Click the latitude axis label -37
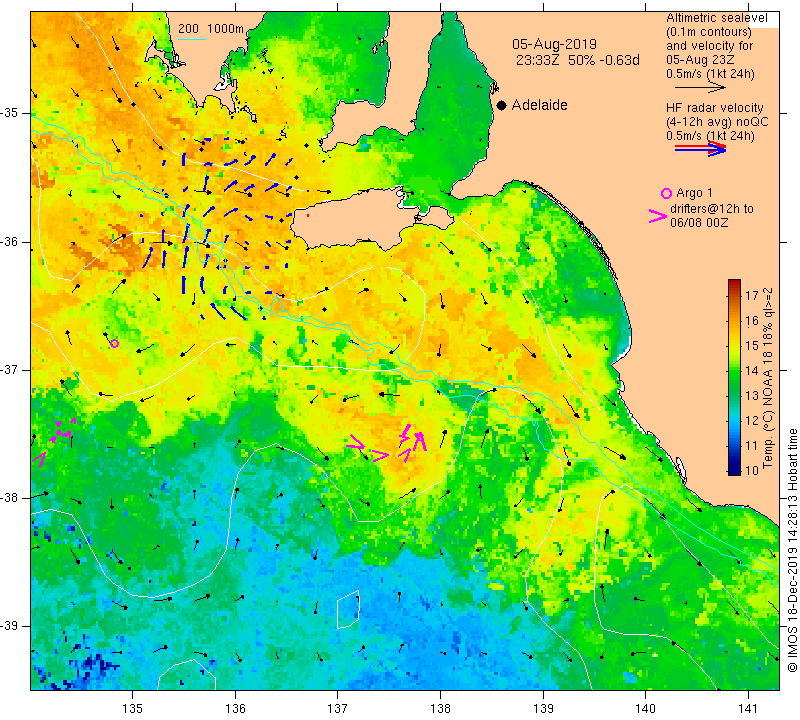Image resolution: width=800 pixels, height=720 pixels. pyautogui.click(x=10, y=369)
